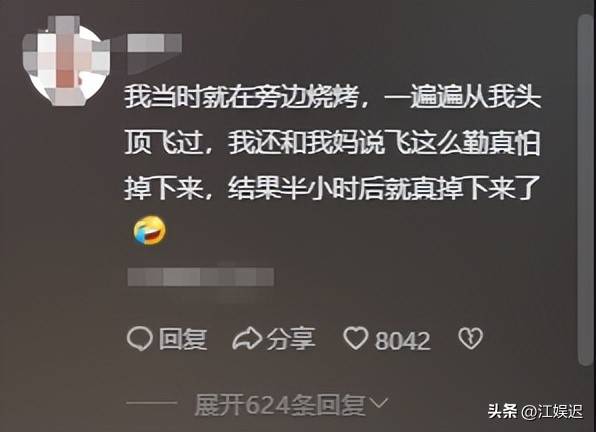Open the @江娱迟 watermark account
The image size is (596, 432).
point(552,411)
